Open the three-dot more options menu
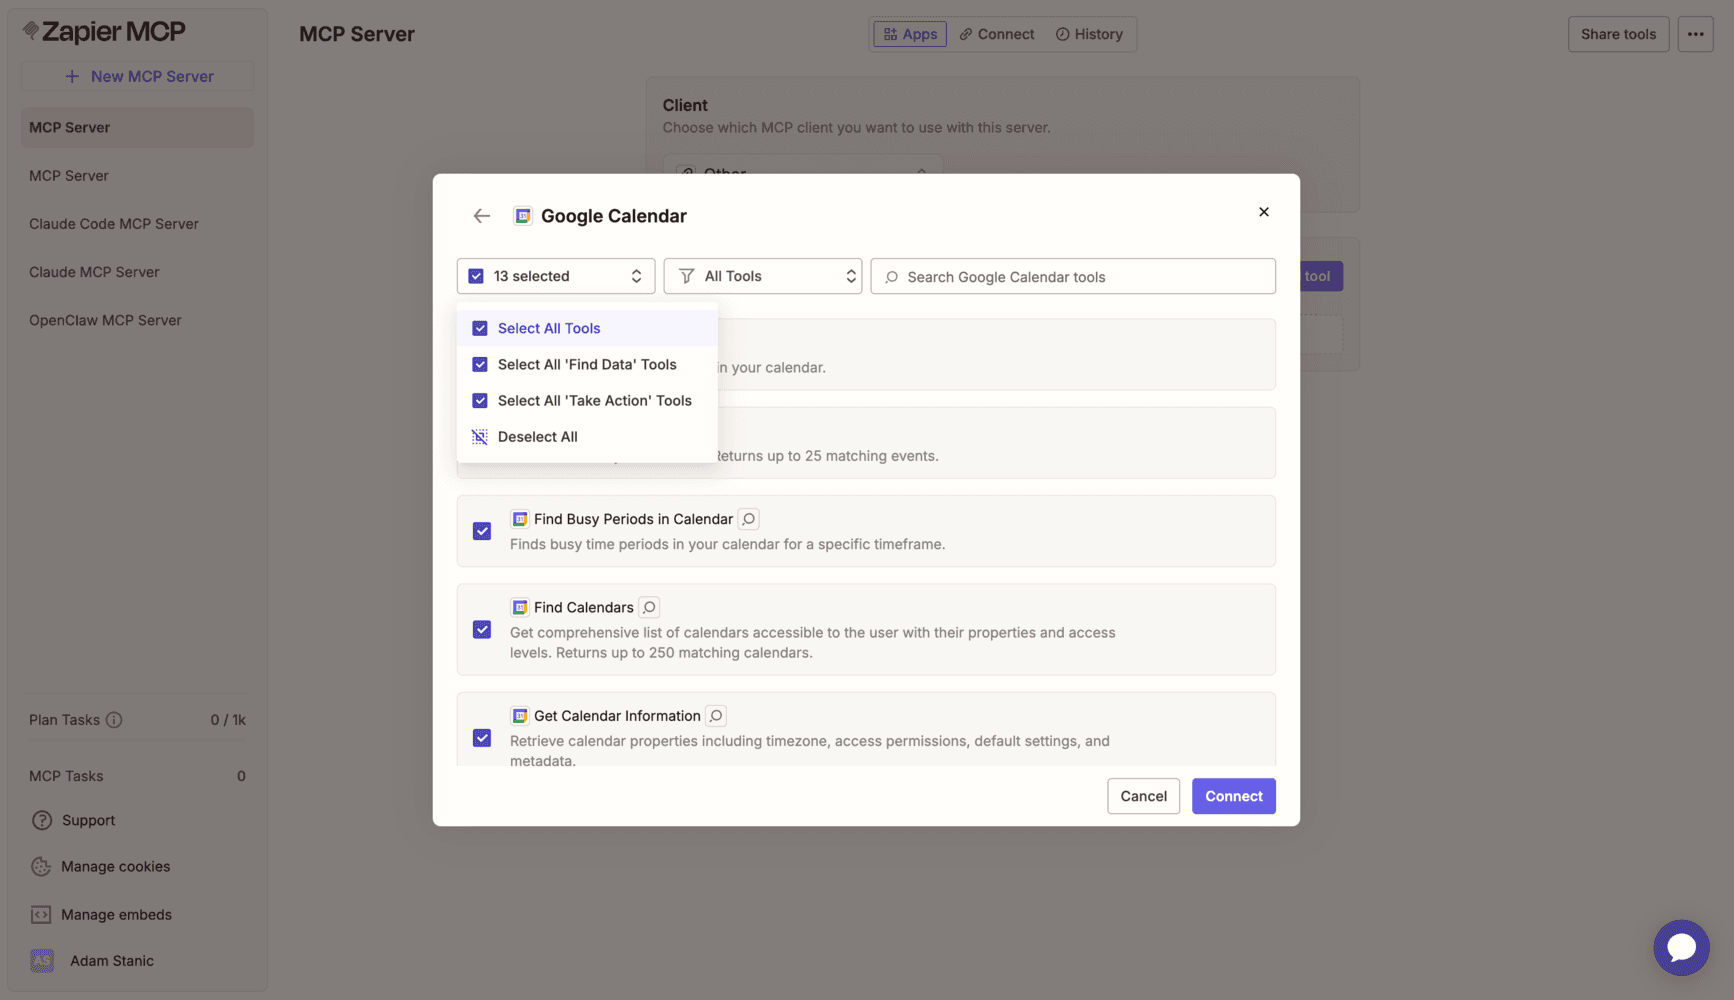Image resolution: width=1734 pixels, height=1000 pixels. click(1695, 34)
